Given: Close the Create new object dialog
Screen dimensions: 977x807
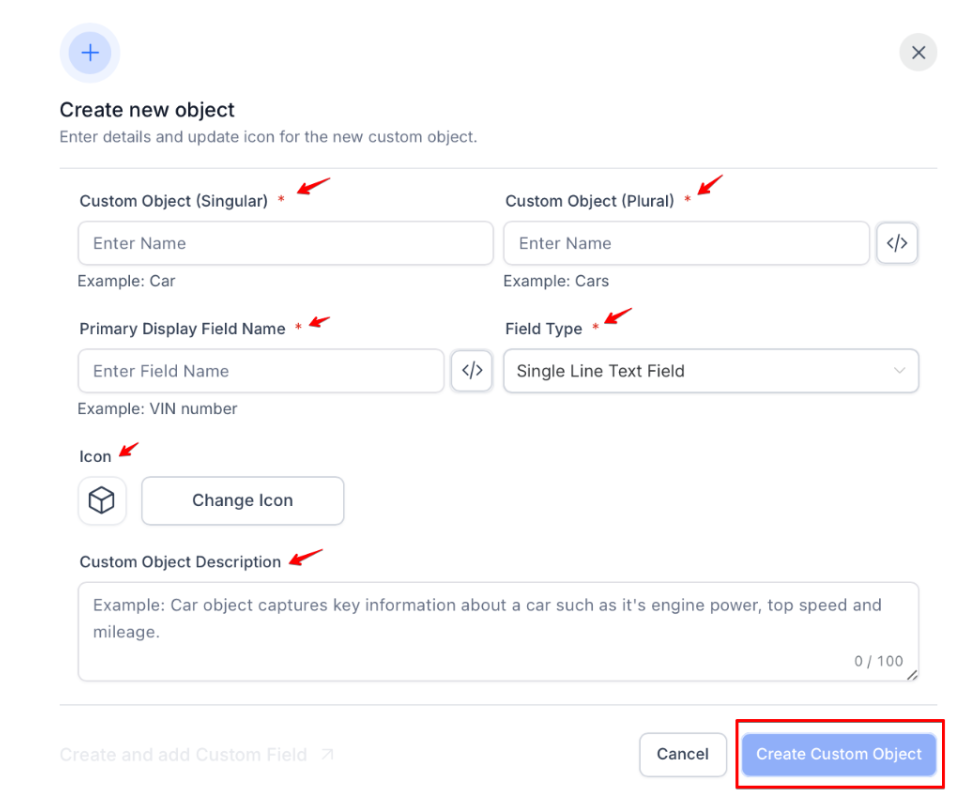Looking at the screenshot, I should (918, 53).
